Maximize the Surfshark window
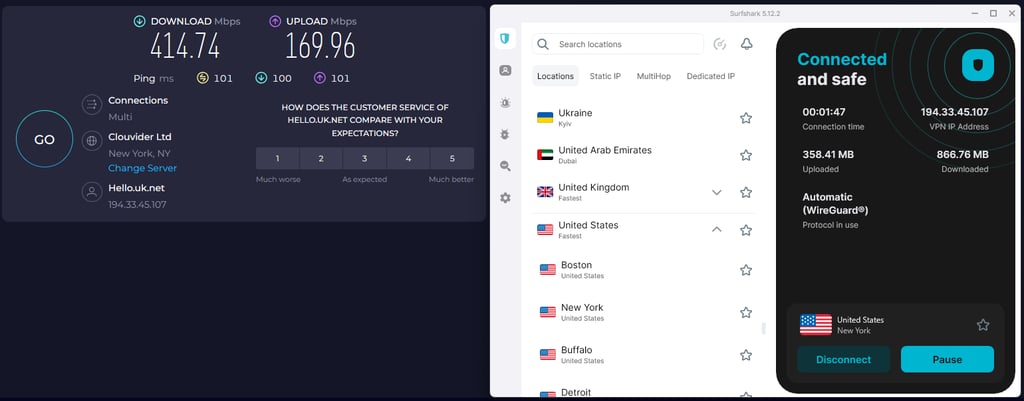Viewport: 1024px width, 401px height. tap(993, 13)
